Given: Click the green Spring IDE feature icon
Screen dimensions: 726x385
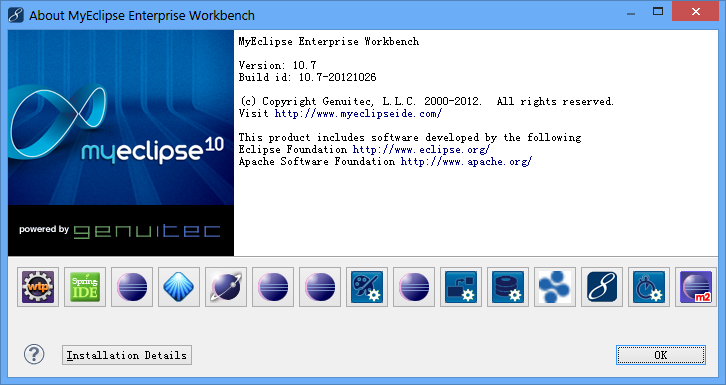Looking at the screenshot, I should (x=85, y=287).
